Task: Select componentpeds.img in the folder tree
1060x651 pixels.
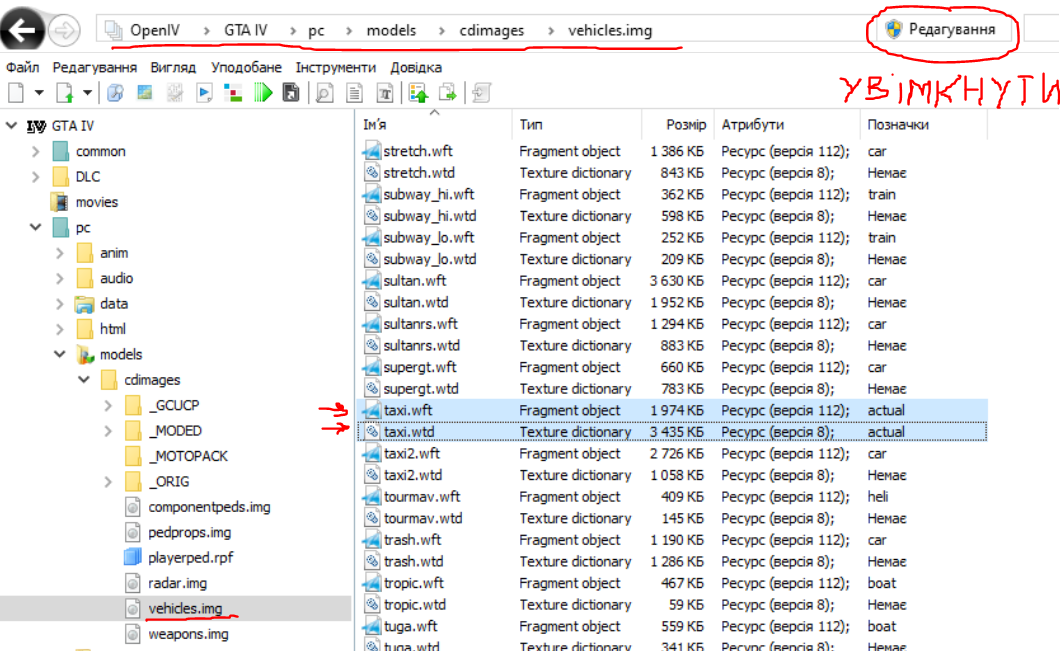Action: click(x=210, y=507)
